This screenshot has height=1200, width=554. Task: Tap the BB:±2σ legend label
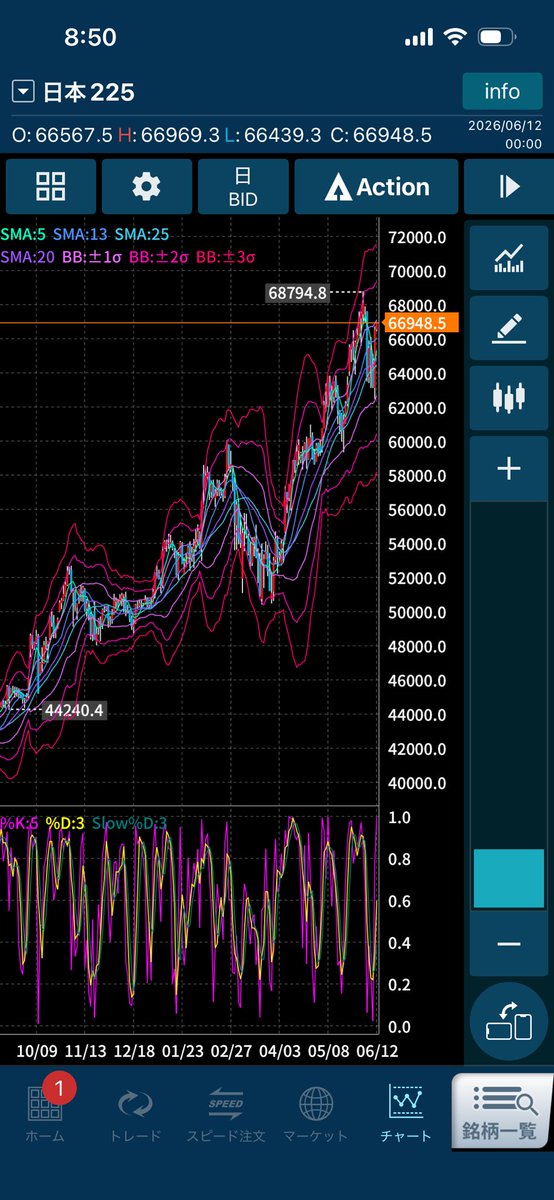point(161,257)
